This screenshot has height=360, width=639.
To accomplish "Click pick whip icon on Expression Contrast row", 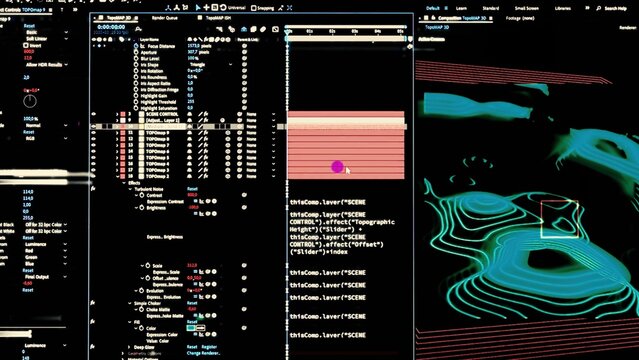I will pos(208,201).
